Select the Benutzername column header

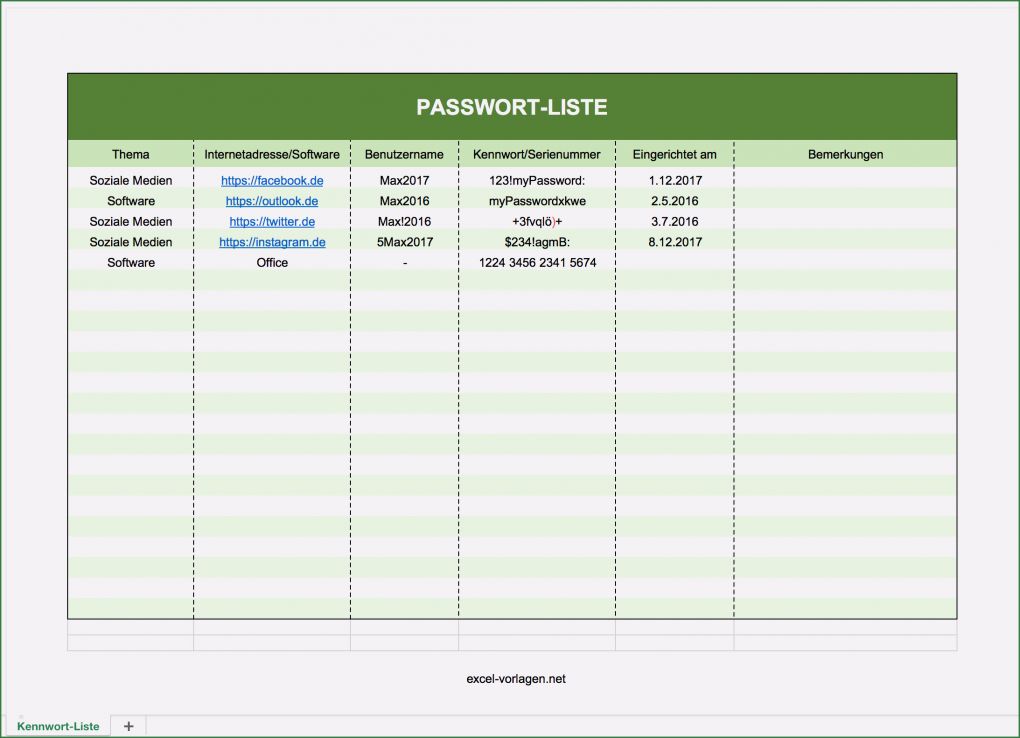pos(404,154)
